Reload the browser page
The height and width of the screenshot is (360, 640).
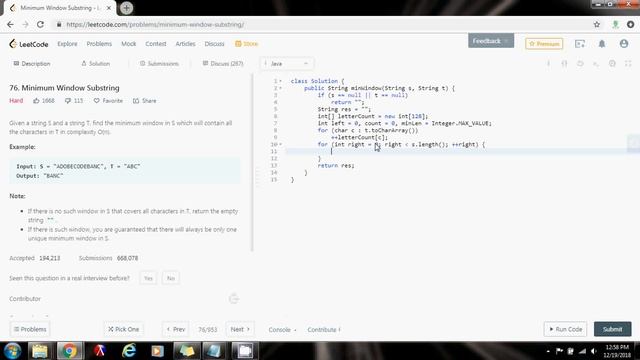click(40, 24)
